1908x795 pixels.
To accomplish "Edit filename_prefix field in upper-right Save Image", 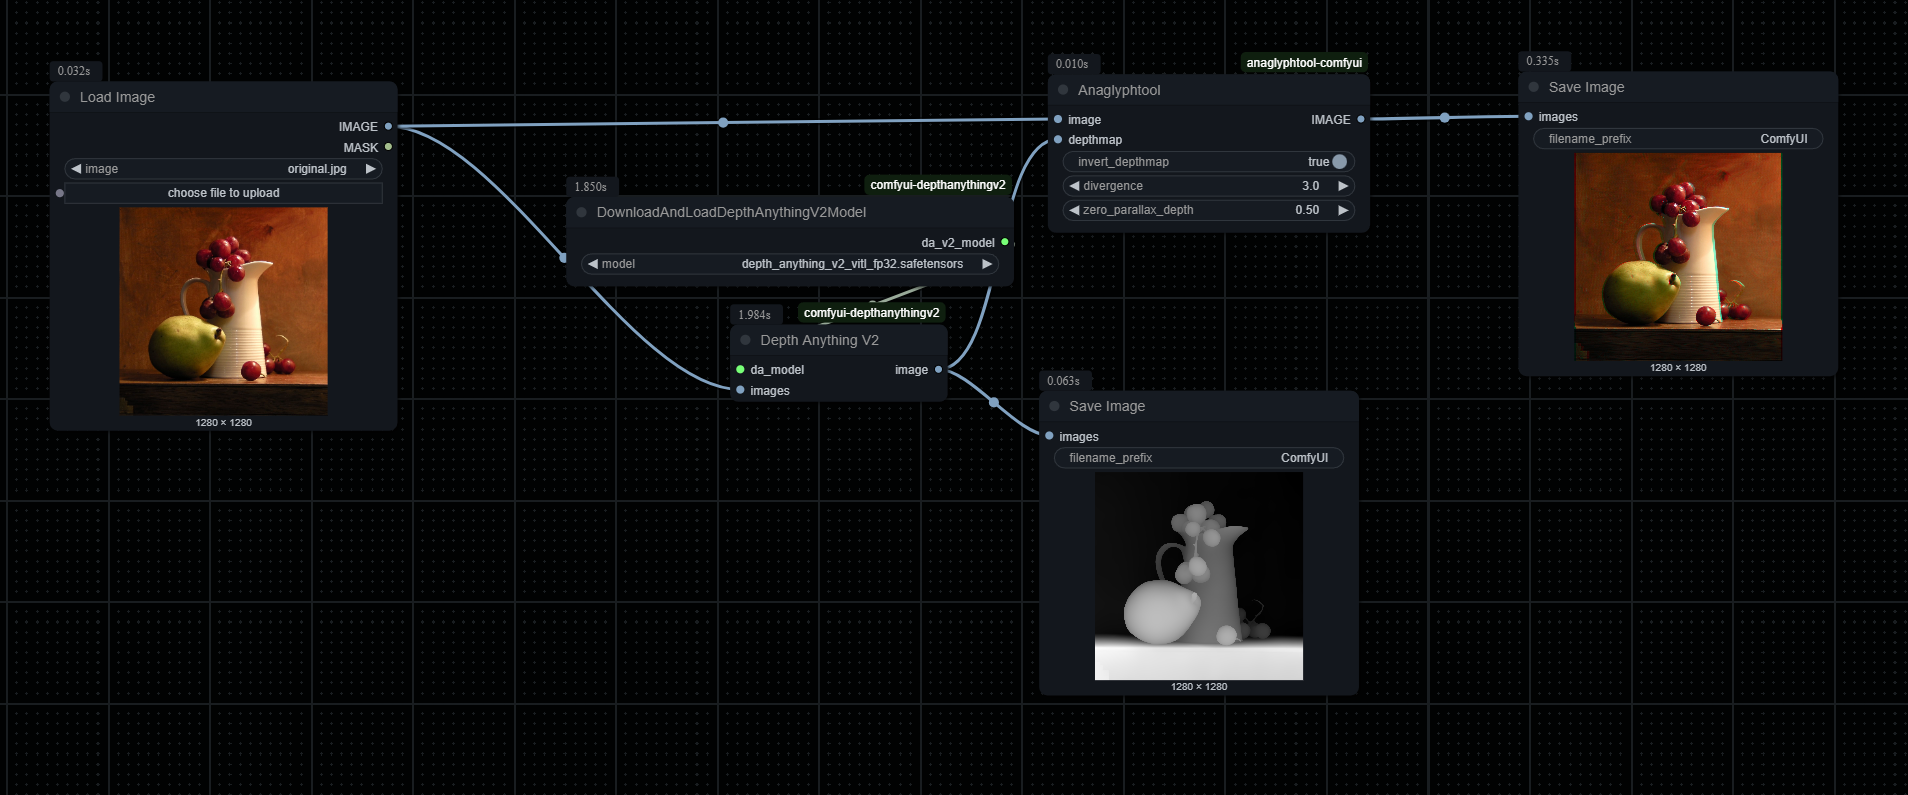I will tap(1678, 139).
